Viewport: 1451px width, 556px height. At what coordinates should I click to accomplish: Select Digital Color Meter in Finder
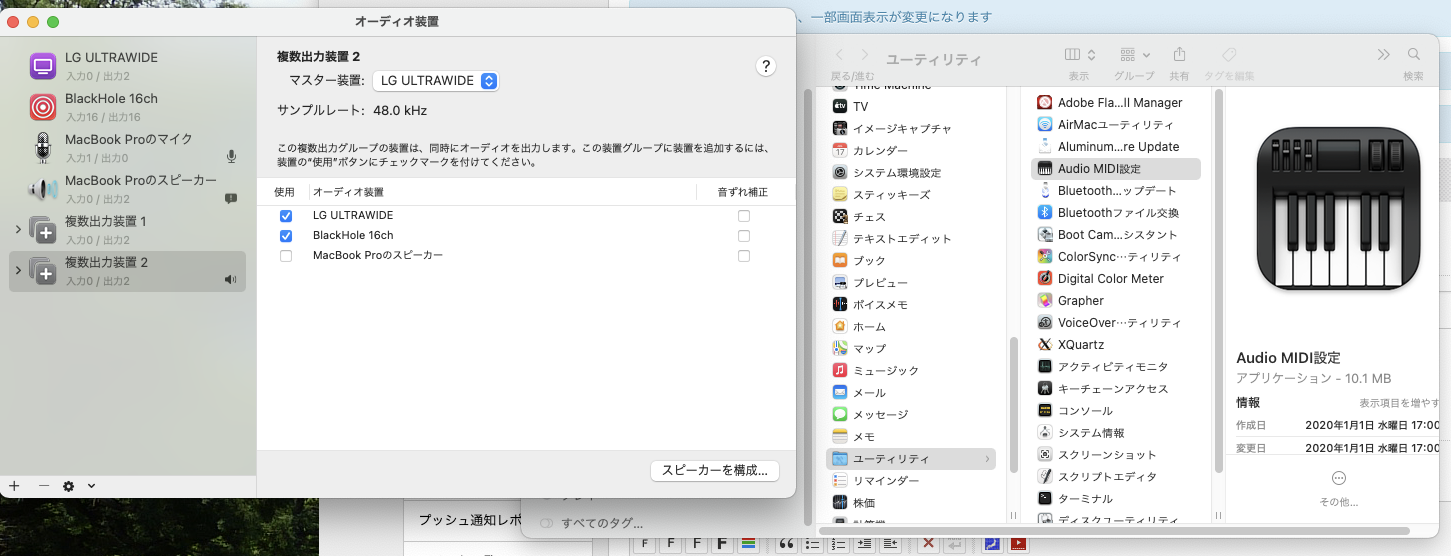[x=1116, y=279]
